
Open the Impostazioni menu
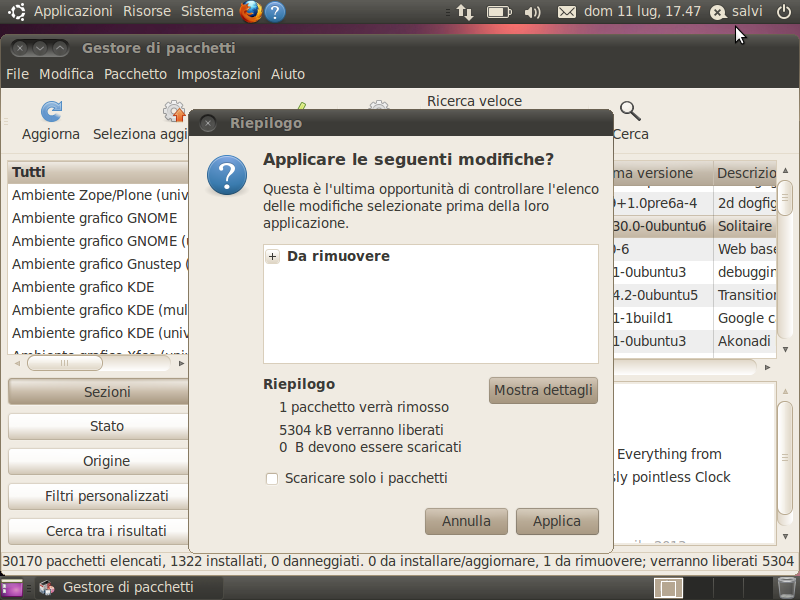(218, 74)
